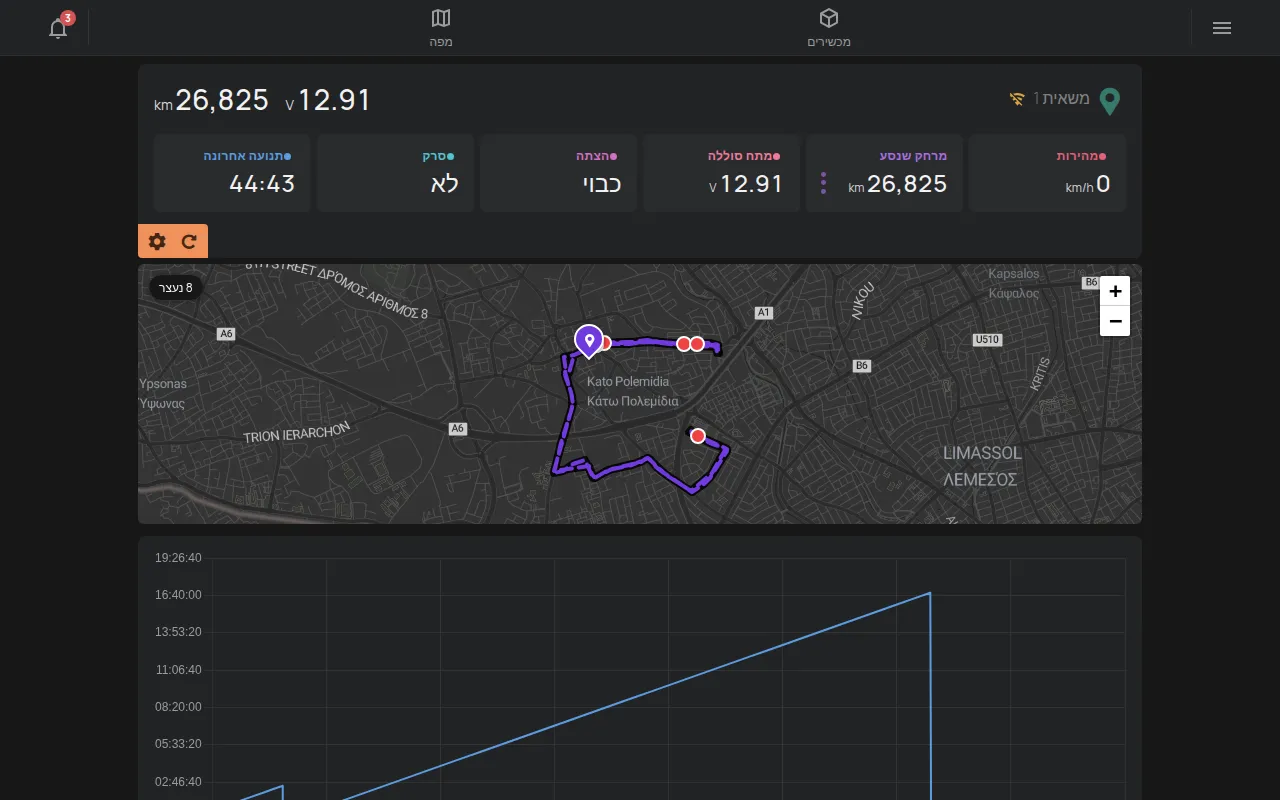1280x800 pixels.
Task: Click the yellow no-signal icon near משאית 1
Action: [x=1017, y=99]
